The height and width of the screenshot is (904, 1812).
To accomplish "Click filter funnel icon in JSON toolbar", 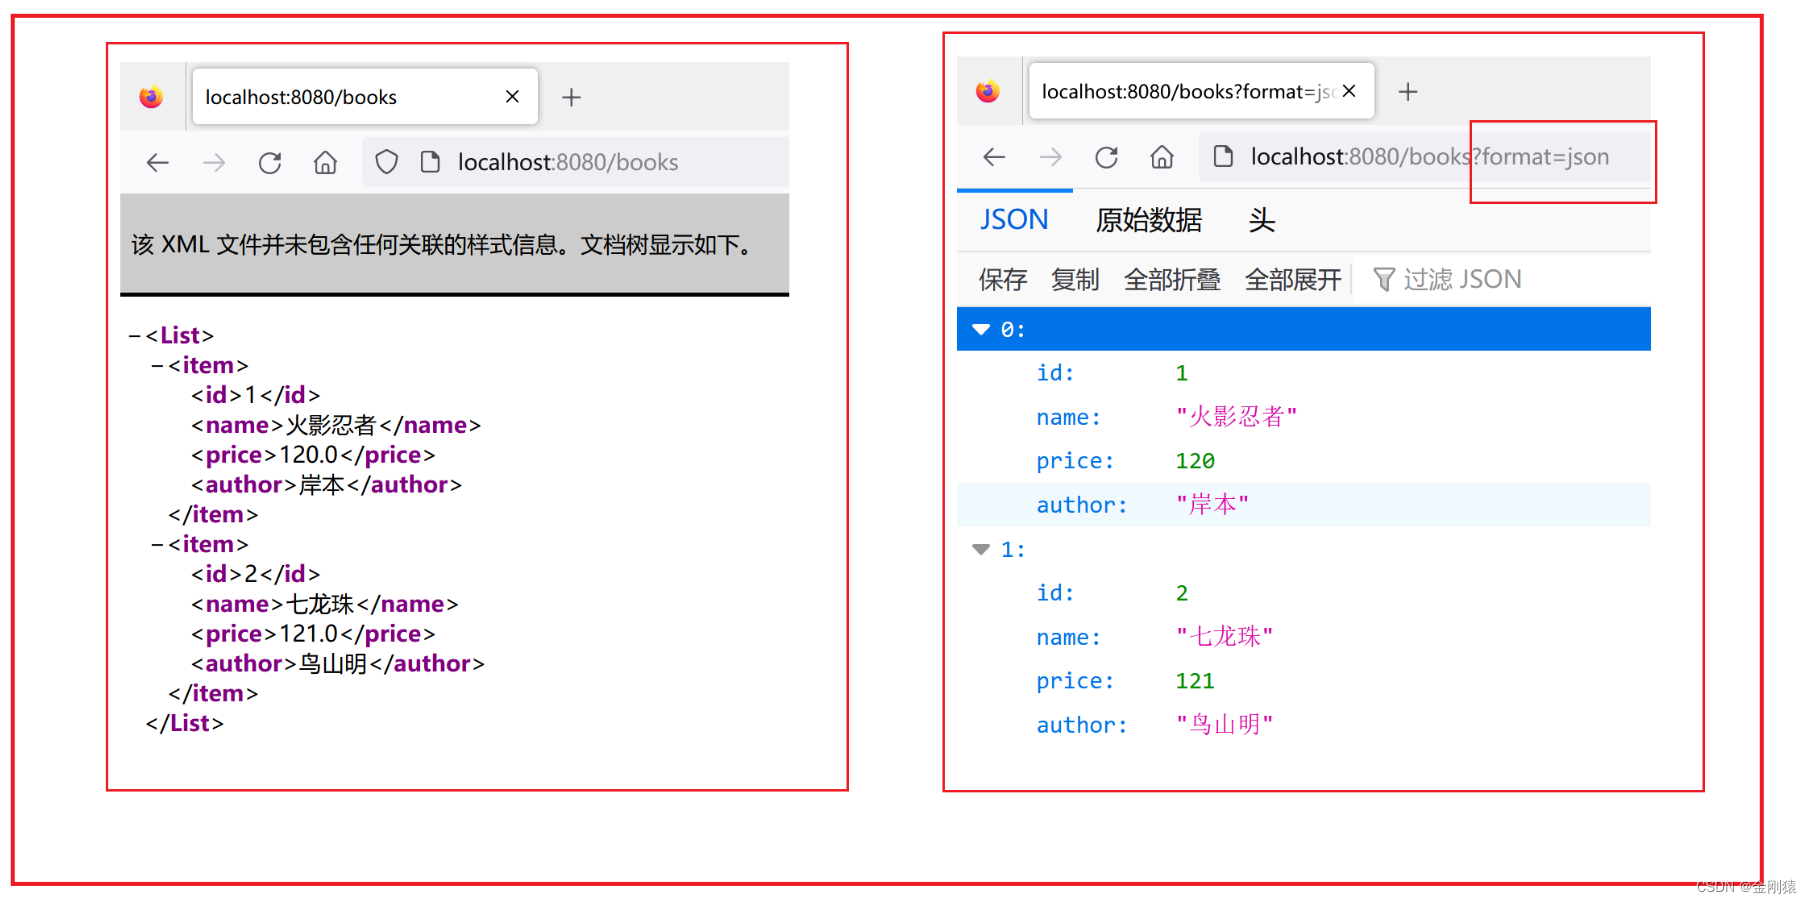I will [1384, 279].
